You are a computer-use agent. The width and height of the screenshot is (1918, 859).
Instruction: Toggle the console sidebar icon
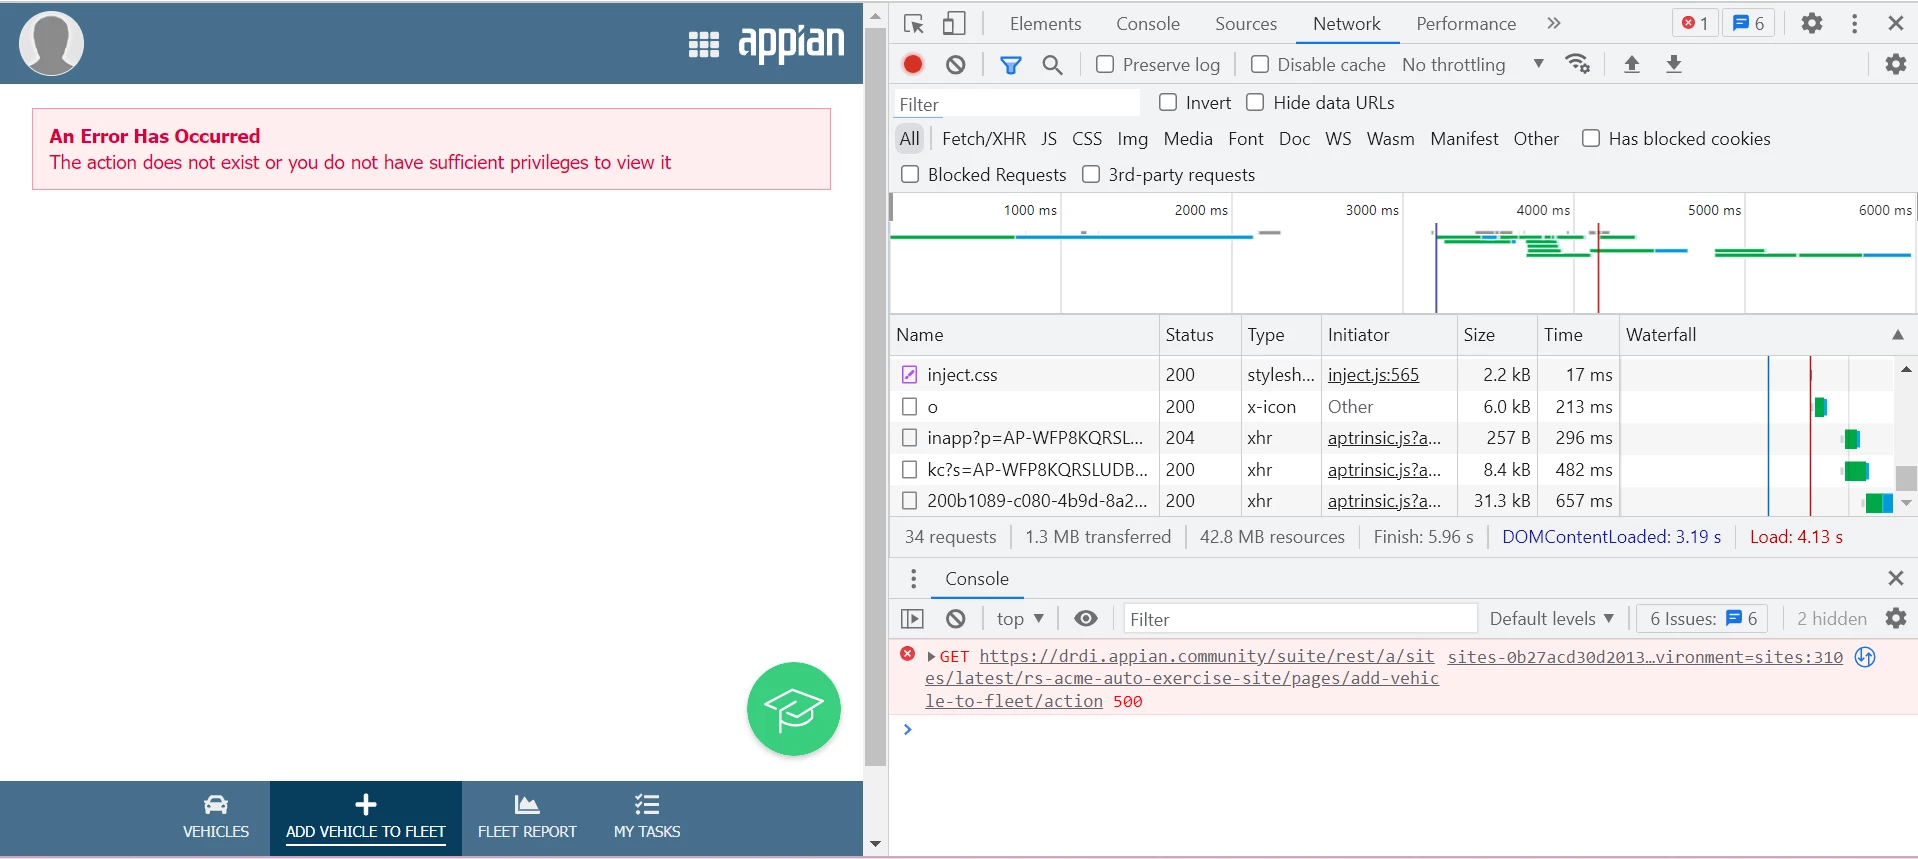pos(913,619)
